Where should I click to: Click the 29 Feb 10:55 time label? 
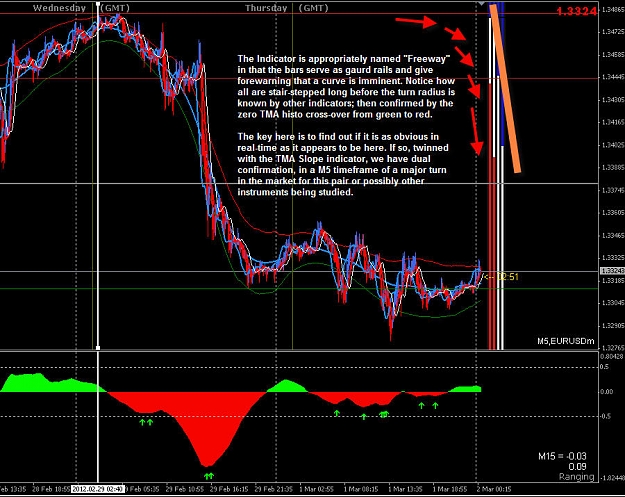tap(185, 489)
